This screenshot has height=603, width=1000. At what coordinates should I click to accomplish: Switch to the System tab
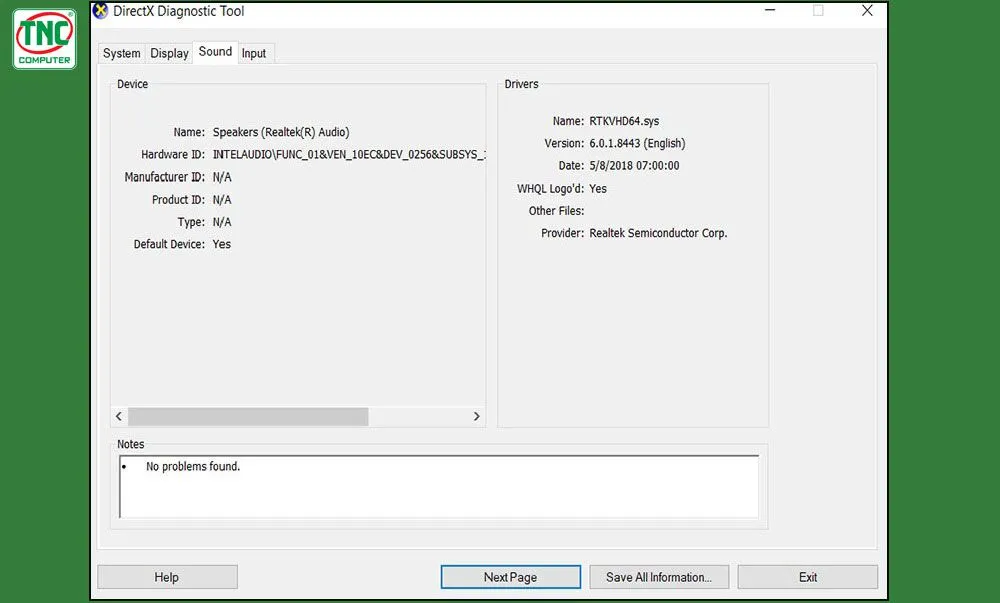pos(122,53)
